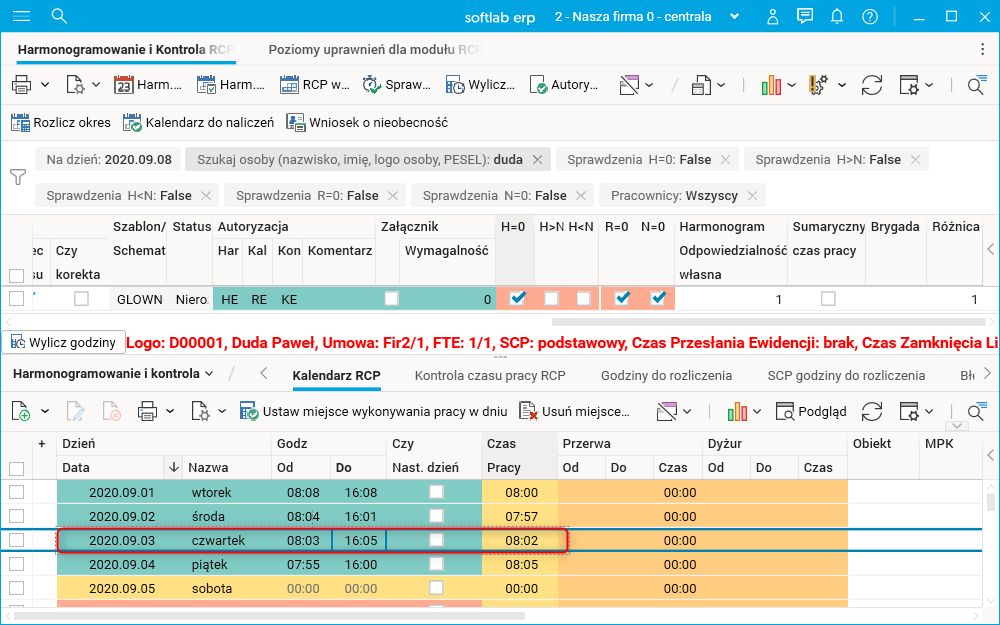
Task: Toggle the Wymagalność checkbox in GLOWN row
Action: pyautogui.click(x=391, y=298)
